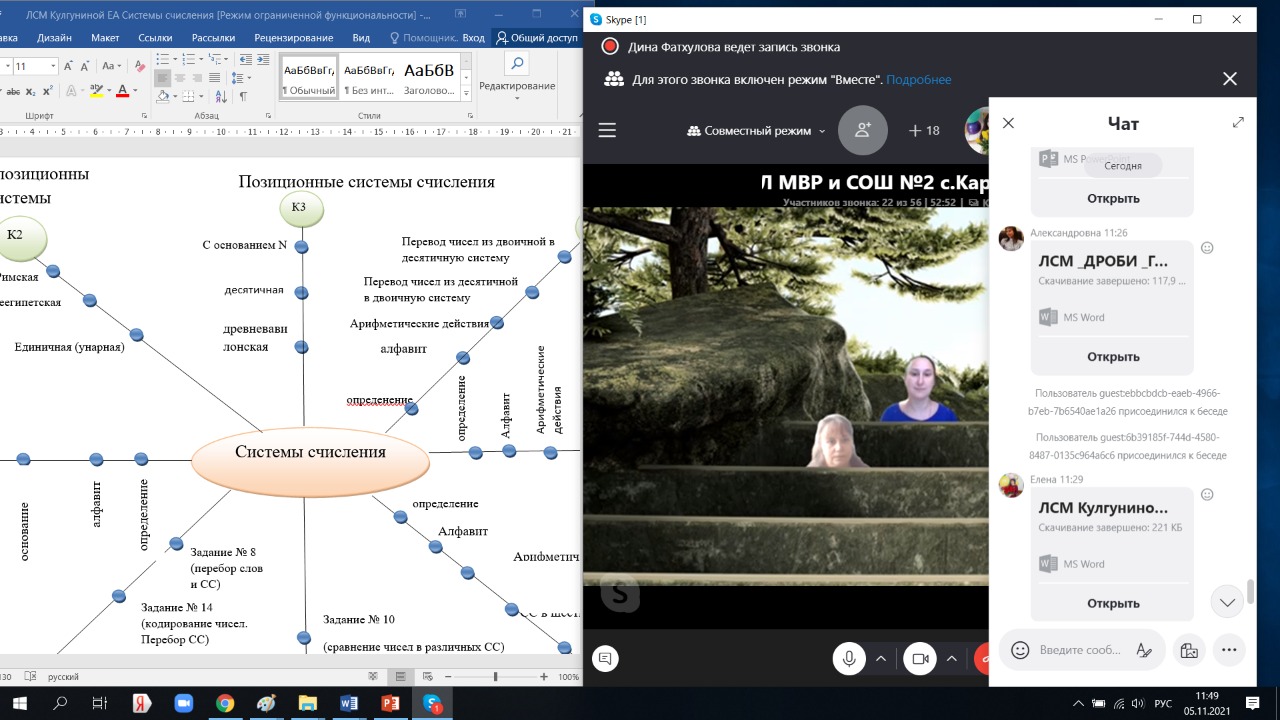The width and height of the screenshot is (1280, 720).
Task: Click the add participants icon
Action: click(x=862, y=130)
